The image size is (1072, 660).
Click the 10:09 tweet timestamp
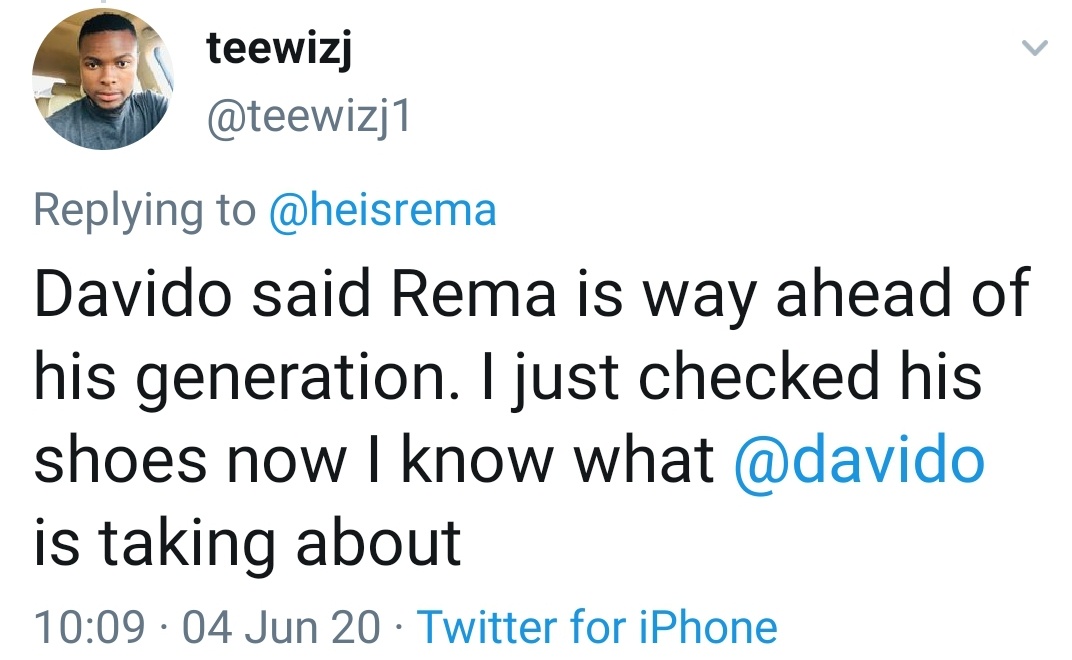[x=89, y=628]
